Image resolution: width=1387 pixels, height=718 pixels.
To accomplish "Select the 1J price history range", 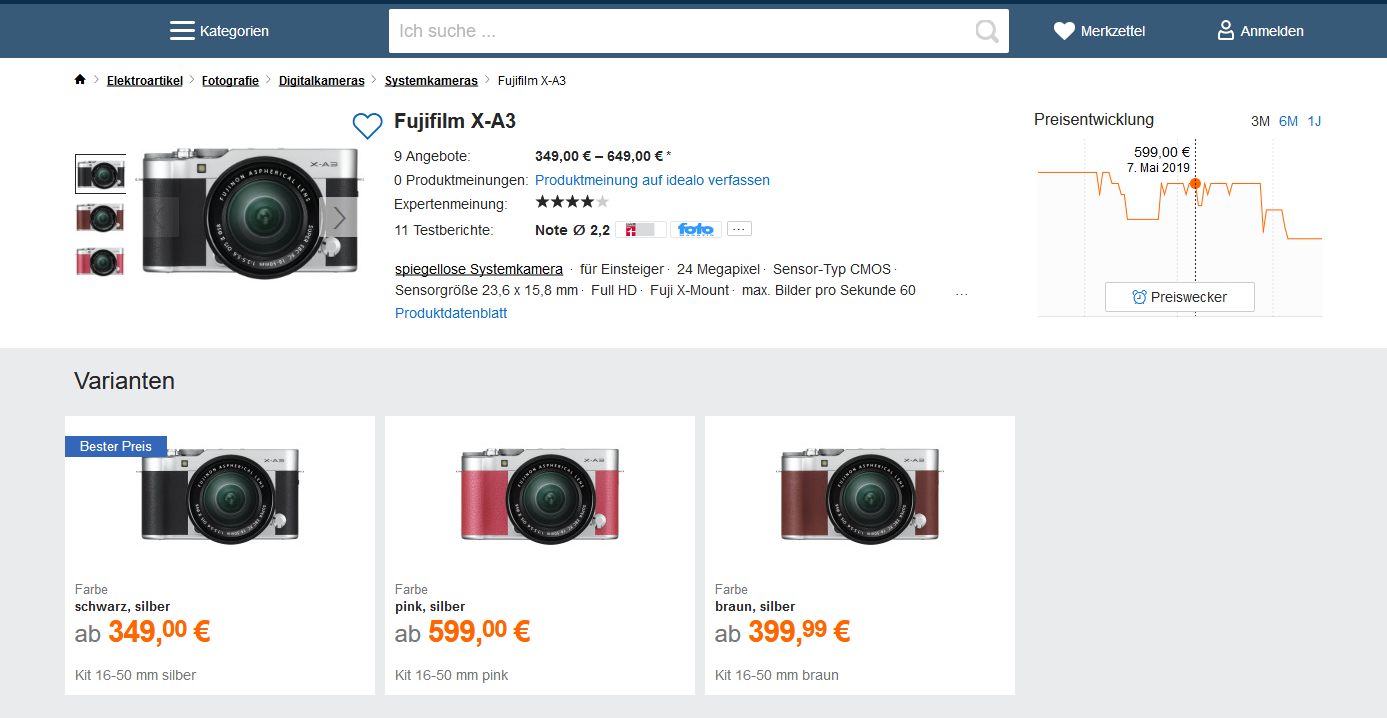I will click(x=1314, y=121).
